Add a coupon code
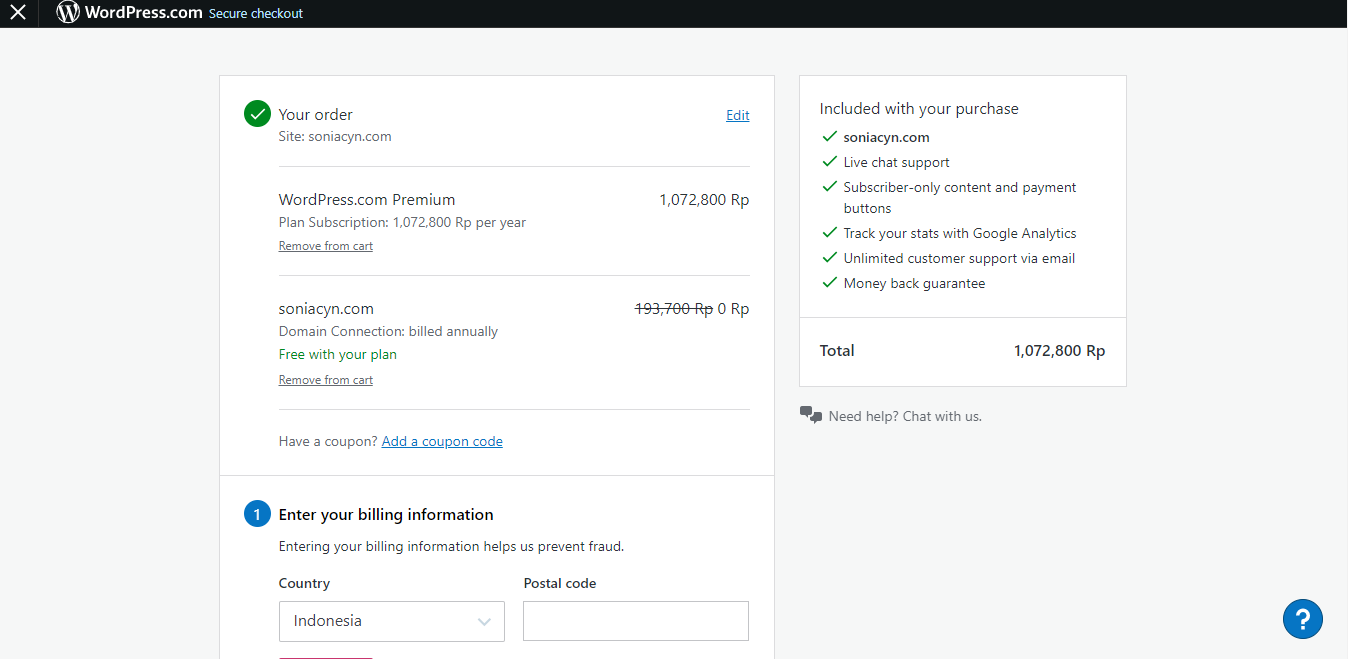This screenshot has width=1348, height=659. [442, 441]
